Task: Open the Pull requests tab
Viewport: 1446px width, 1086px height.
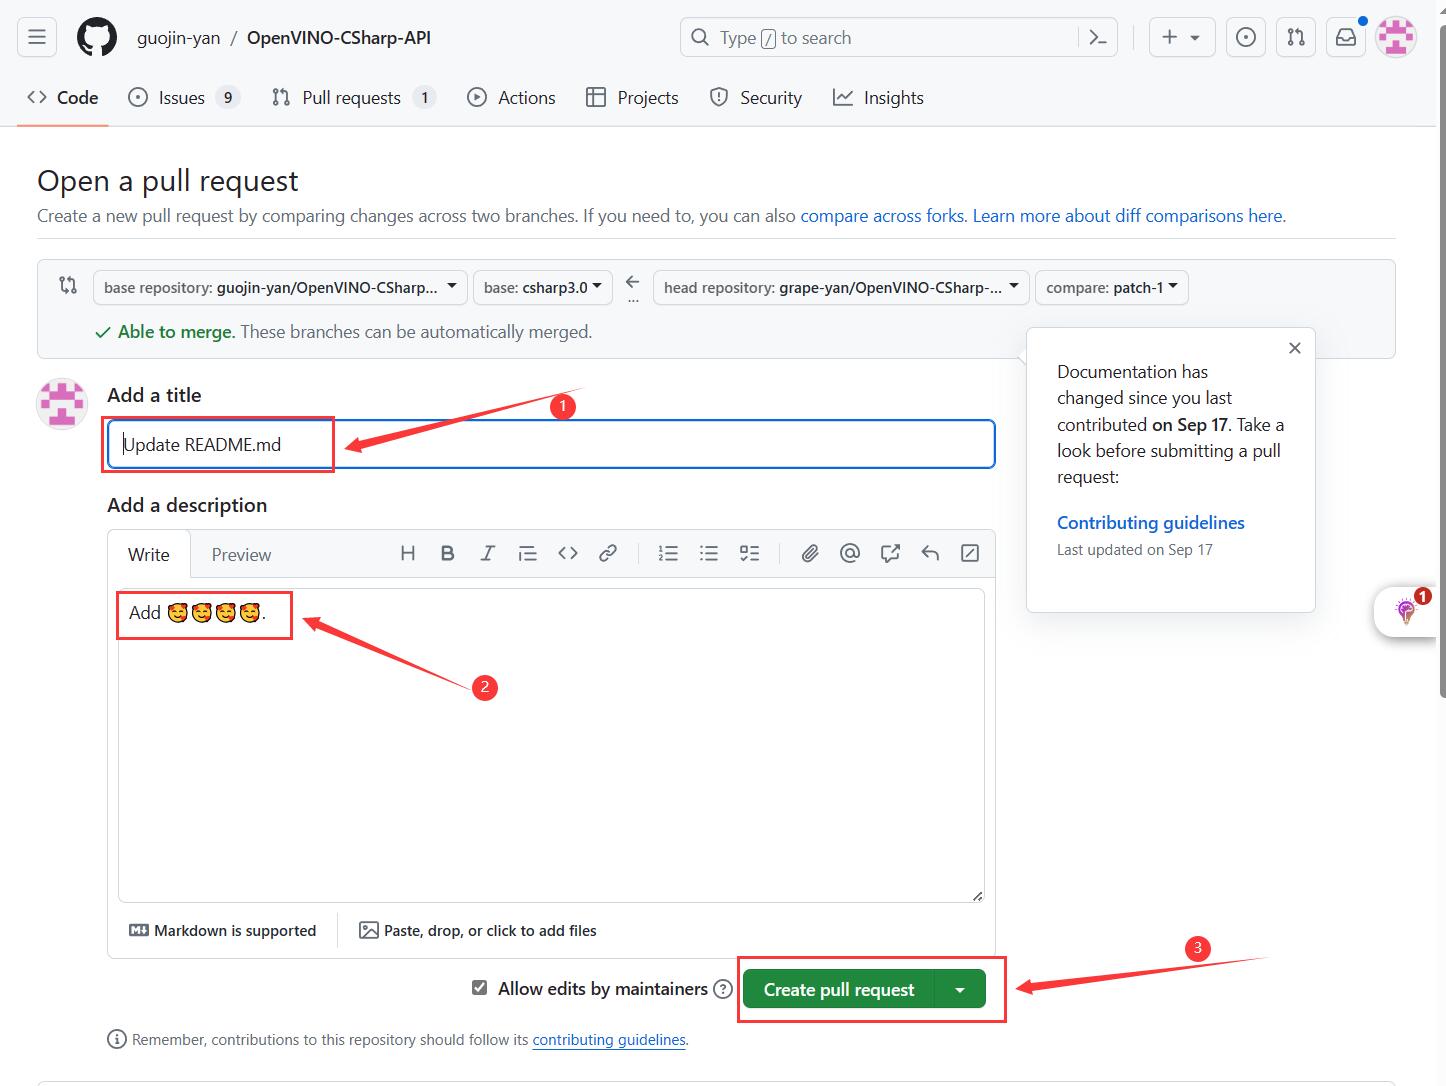Action: pyautogui.click(x=353, y=97)
